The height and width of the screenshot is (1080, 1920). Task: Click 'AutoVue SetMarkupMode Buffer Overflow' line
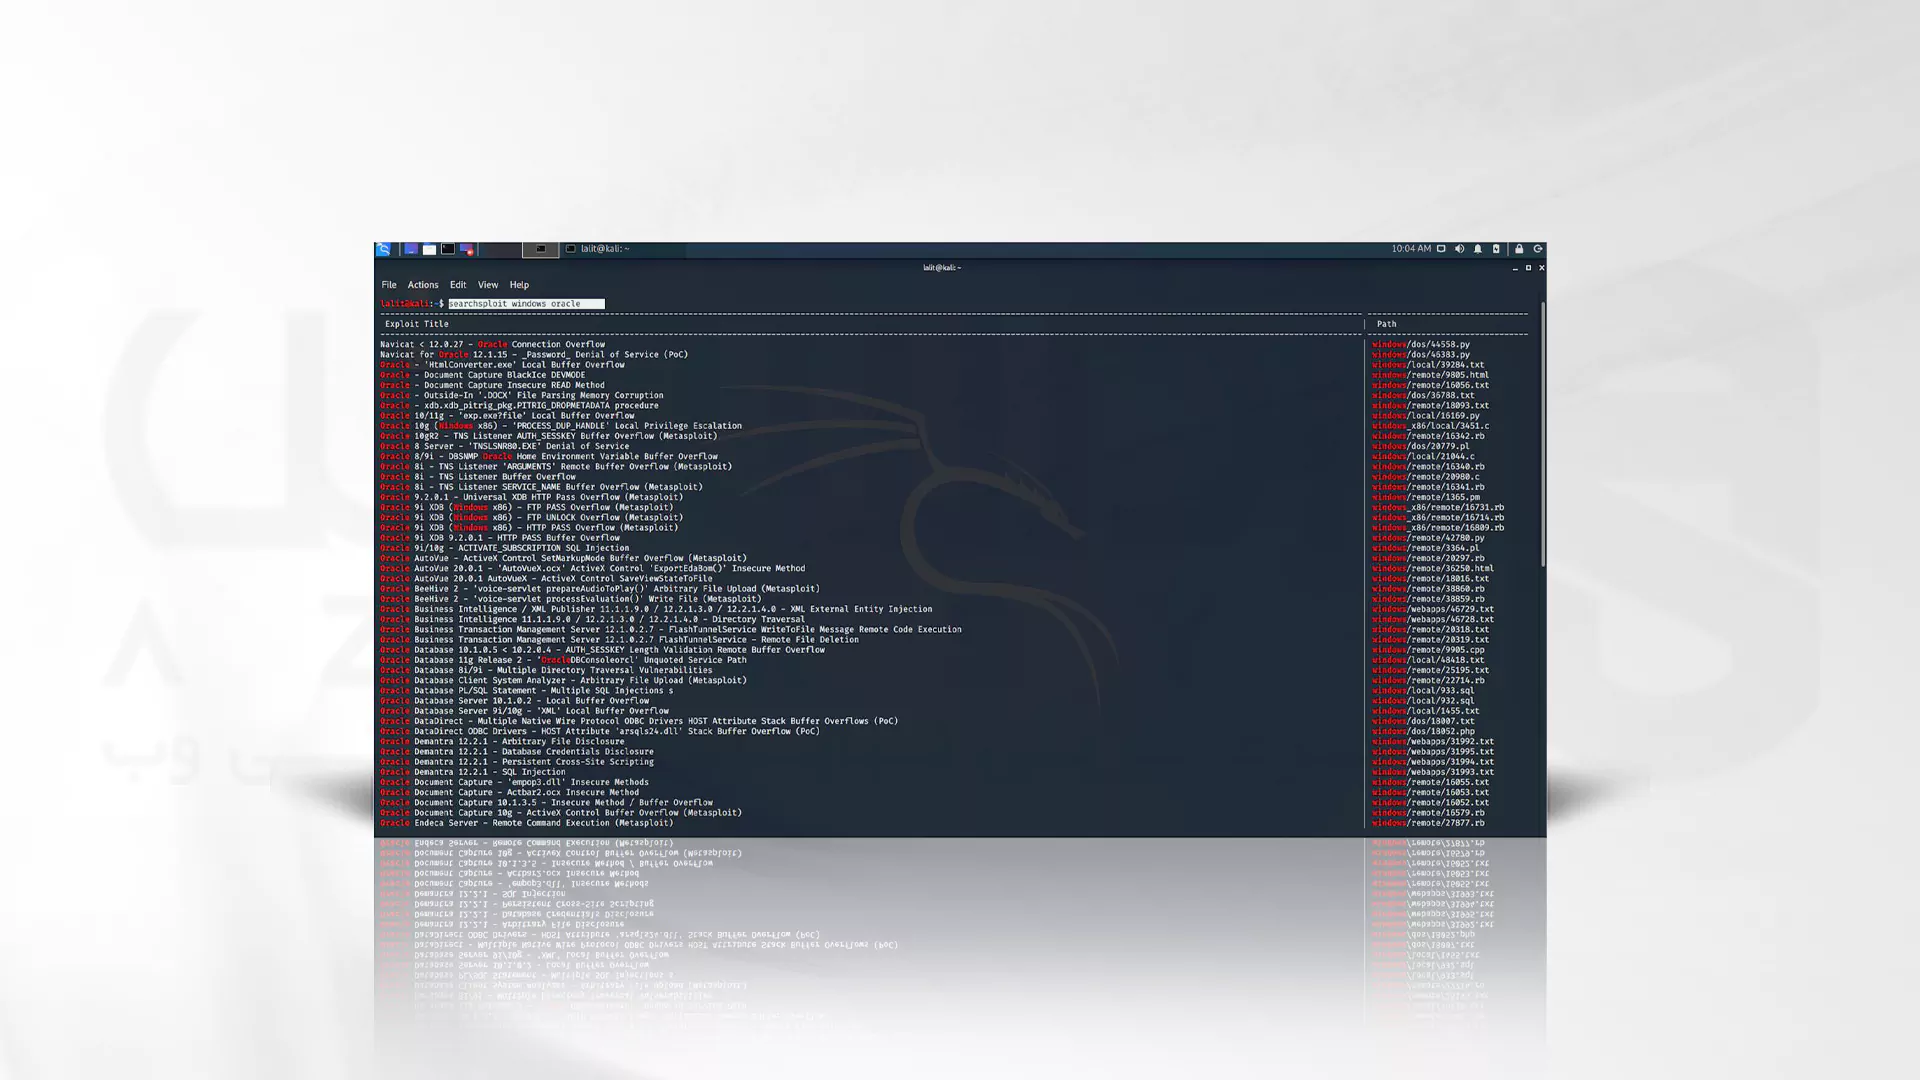pos(563,558)
